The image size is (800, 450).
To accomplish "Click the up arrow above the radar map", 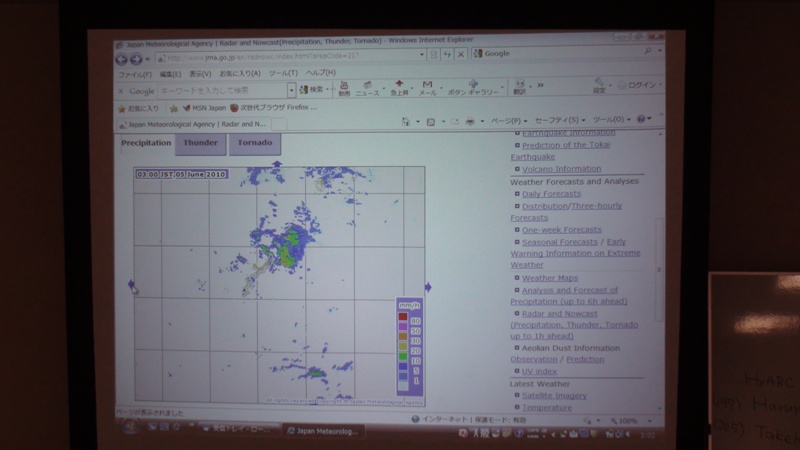I will click(277, 164).
